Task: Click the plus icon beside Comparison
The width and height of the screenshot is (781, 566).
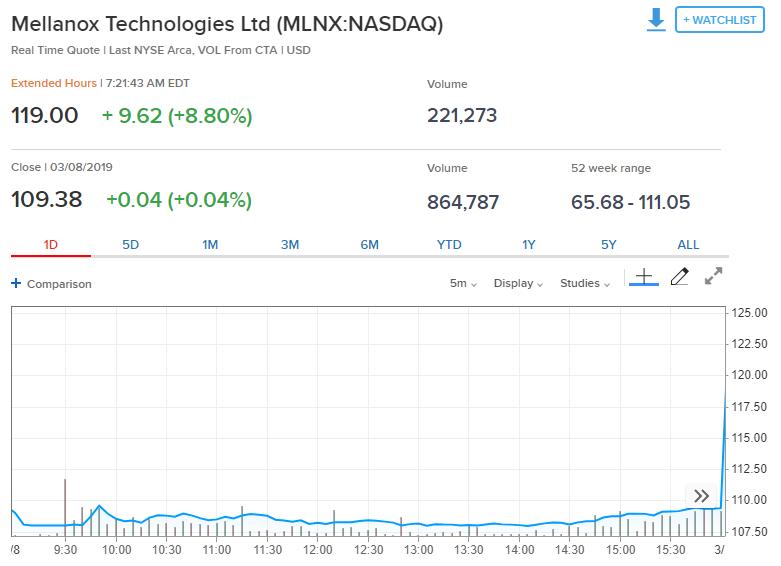Action: pyautogui.click(x=16, y=283)
